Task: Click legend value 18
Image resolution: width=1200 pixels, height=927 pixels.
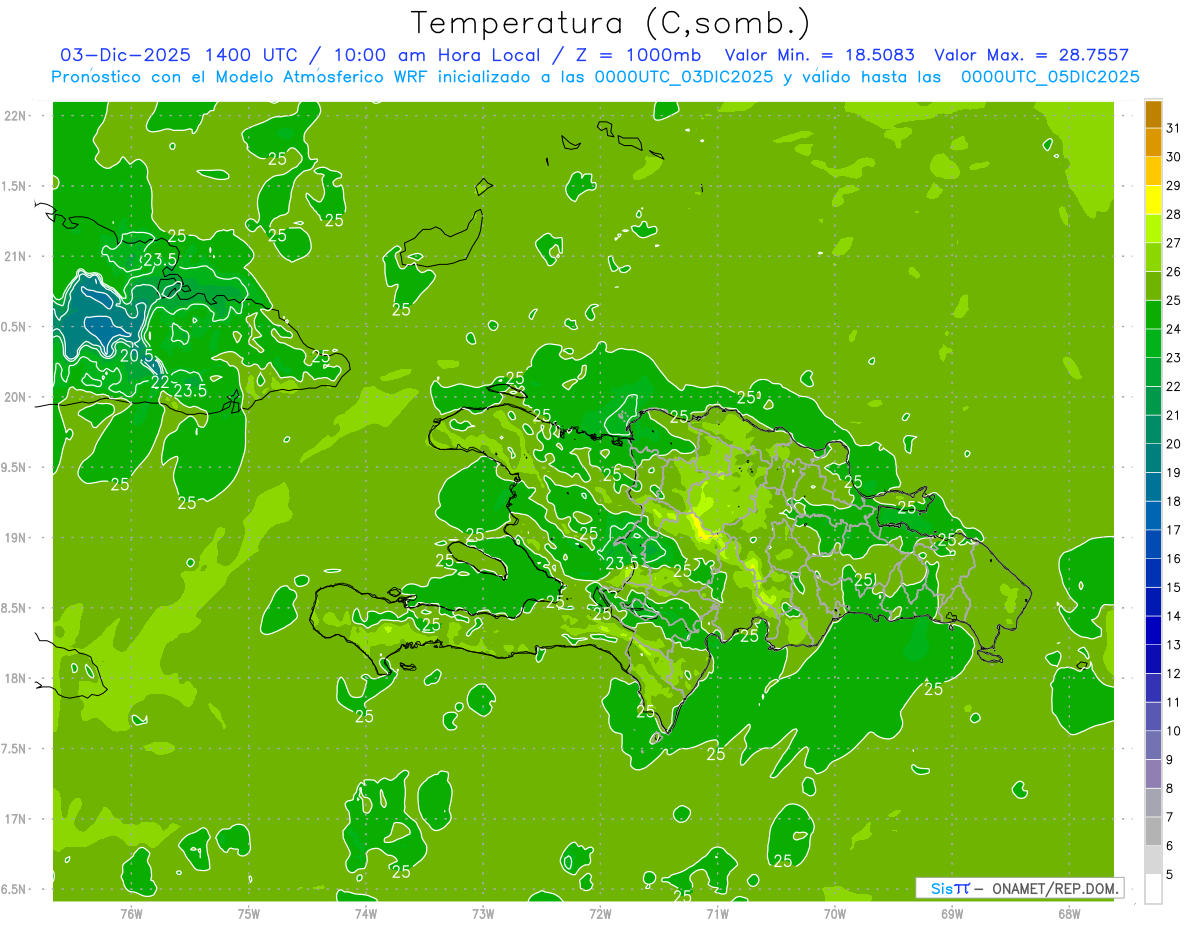Action: click(1174, 501)
